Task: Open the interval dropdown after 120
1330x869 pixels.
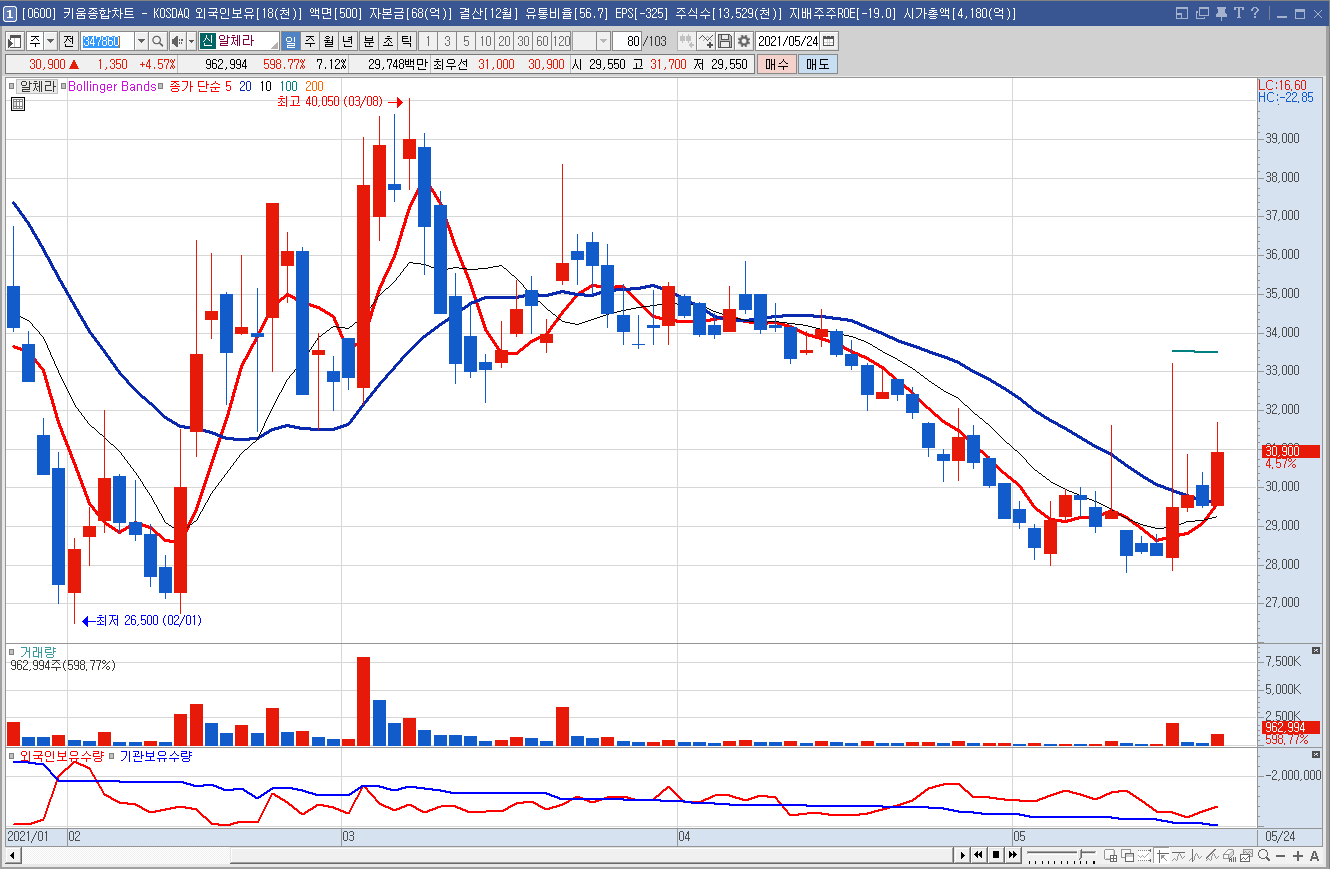Action: pos(604,41)
